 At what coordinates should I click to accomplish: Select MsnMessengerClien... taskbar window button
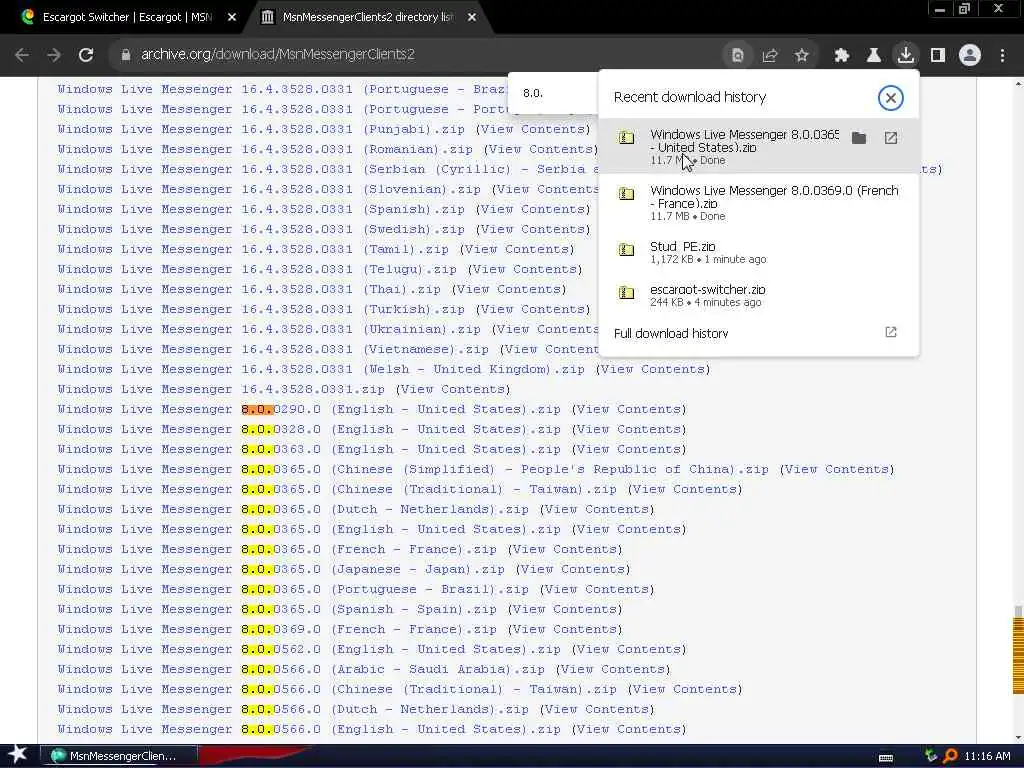118,756
